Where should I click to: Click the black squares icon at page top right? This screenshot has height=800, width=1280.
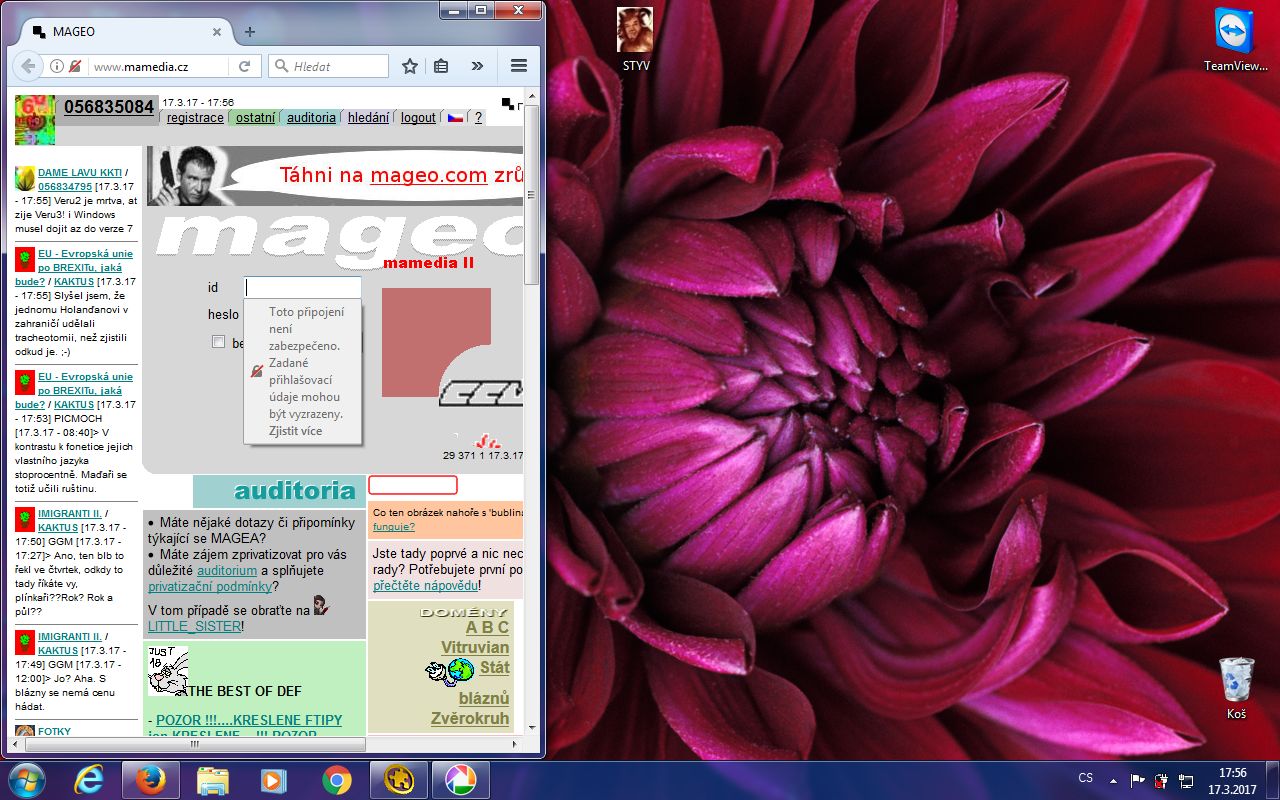(x=509, y=104)
